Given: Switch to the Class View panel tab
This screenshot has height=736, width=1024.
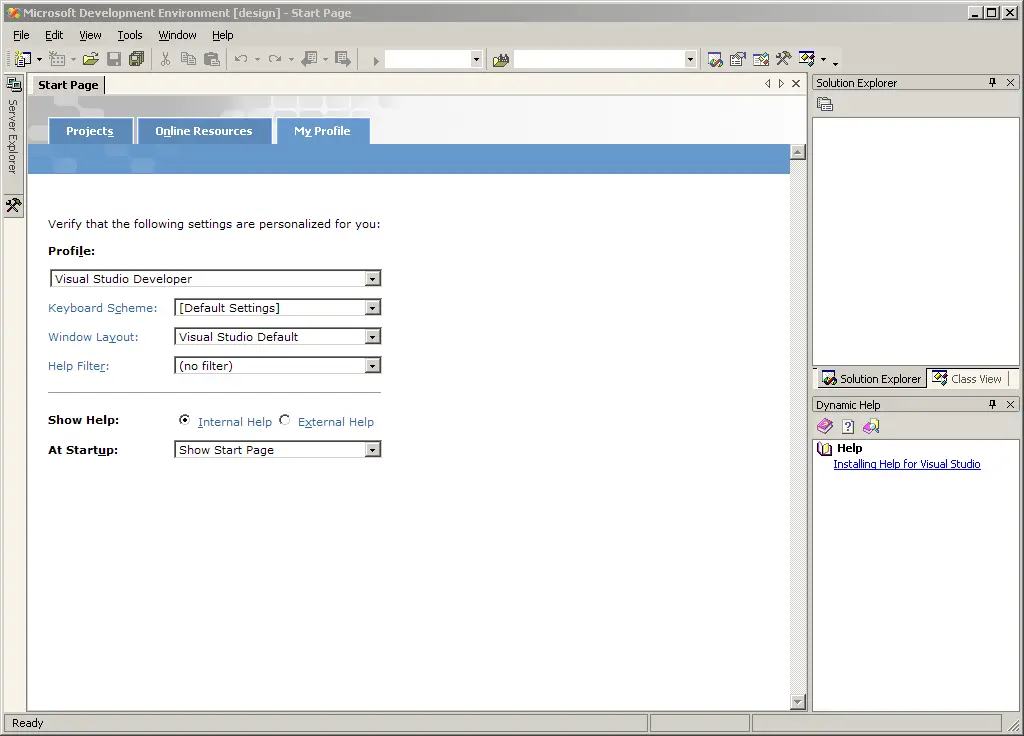Looking at the screenshot, I should tap(968, 379).
